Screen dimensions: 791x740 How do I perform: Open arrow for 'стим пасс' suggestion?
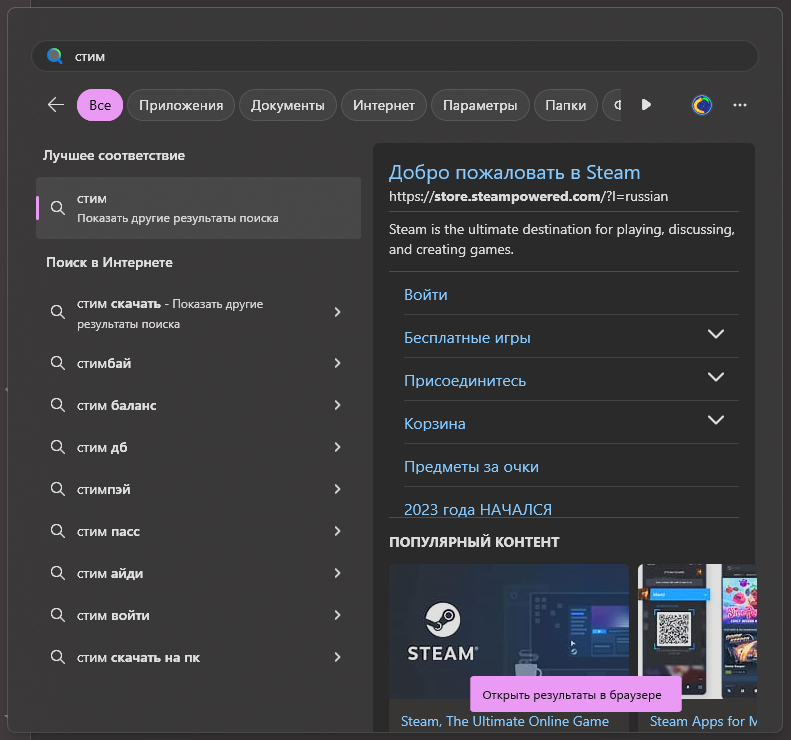tap(337, 531)
